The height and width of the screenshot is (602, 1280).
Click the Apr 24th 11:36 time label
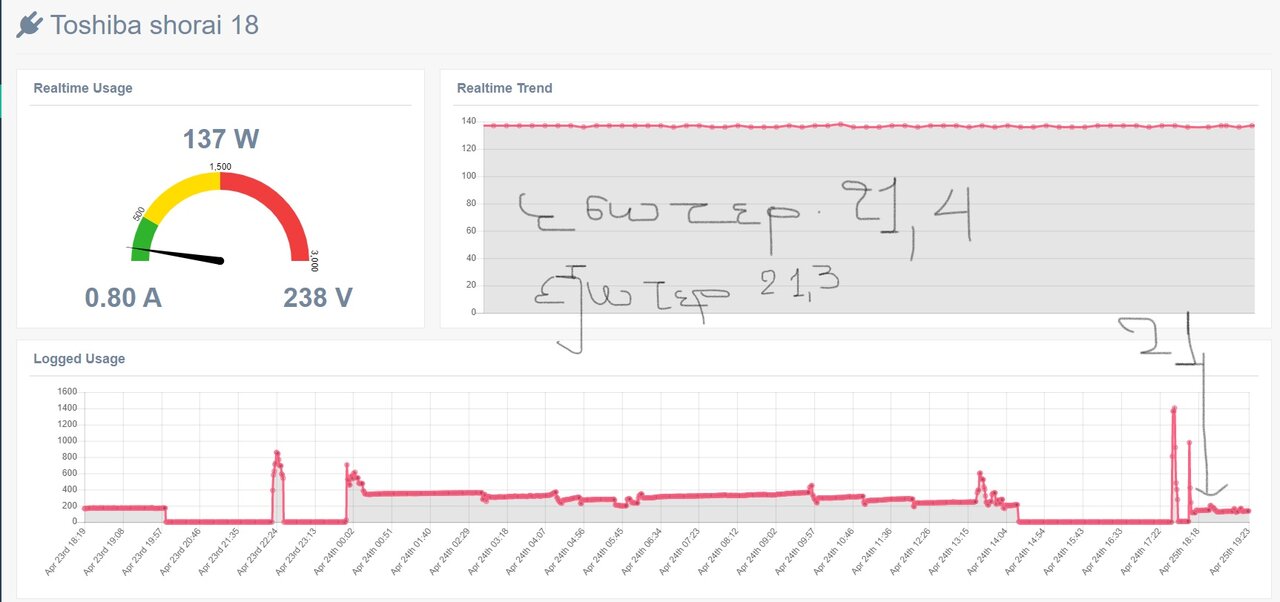pyautogui.click(x=873, y=551)
